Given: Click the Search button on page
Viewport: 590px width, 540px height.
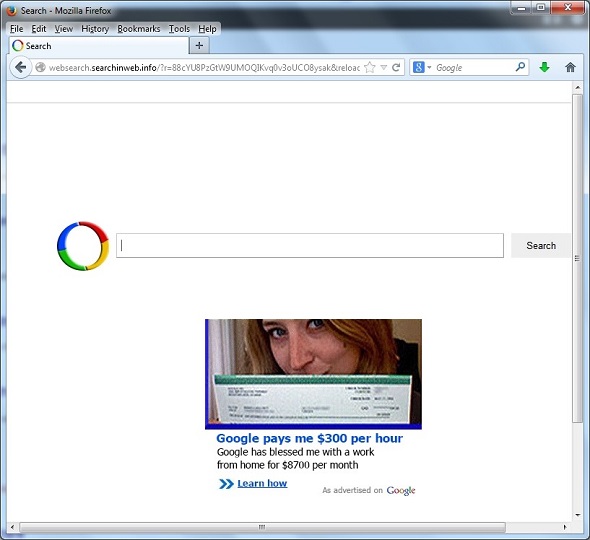Looking at the screenshot, I should tap(541, 246).
